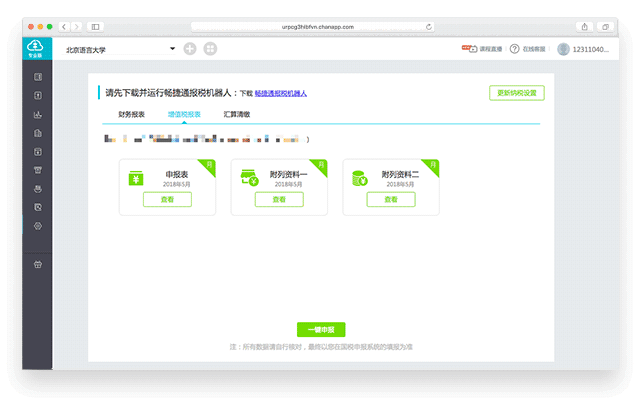Open the gear settings icon in sidebar
Image resolution: width=640 pixels, height=405 pixels.
pos(38,226)
